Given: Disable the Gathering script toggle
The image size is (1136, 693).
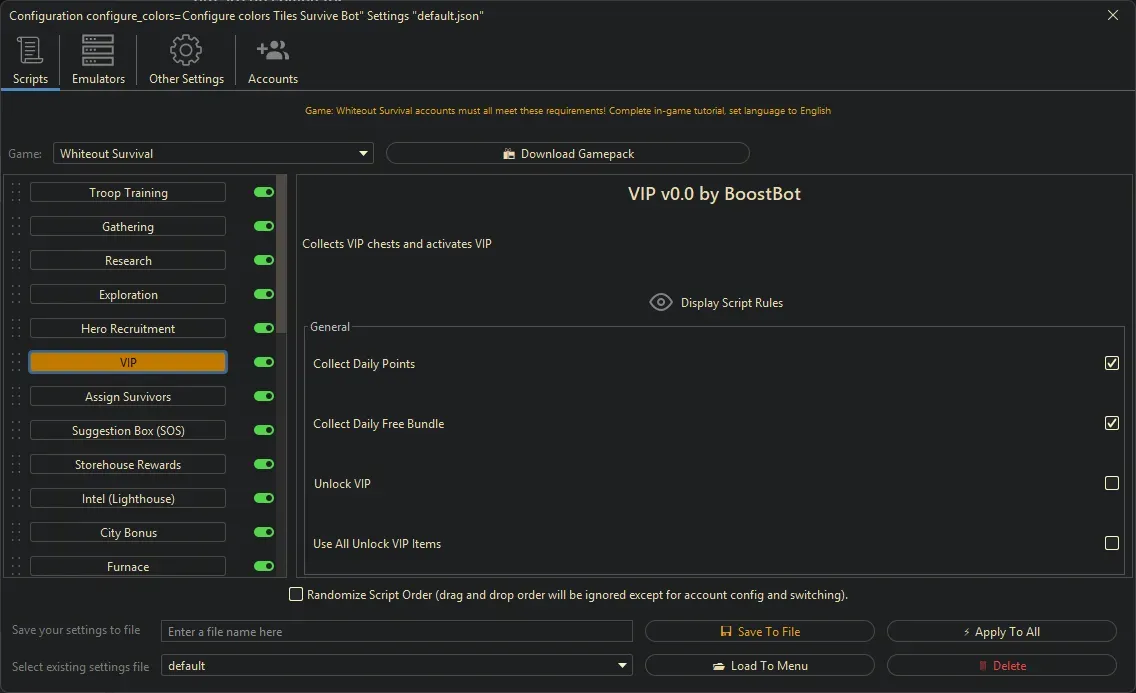Looking at the screenshot, I should click(264, 227).
